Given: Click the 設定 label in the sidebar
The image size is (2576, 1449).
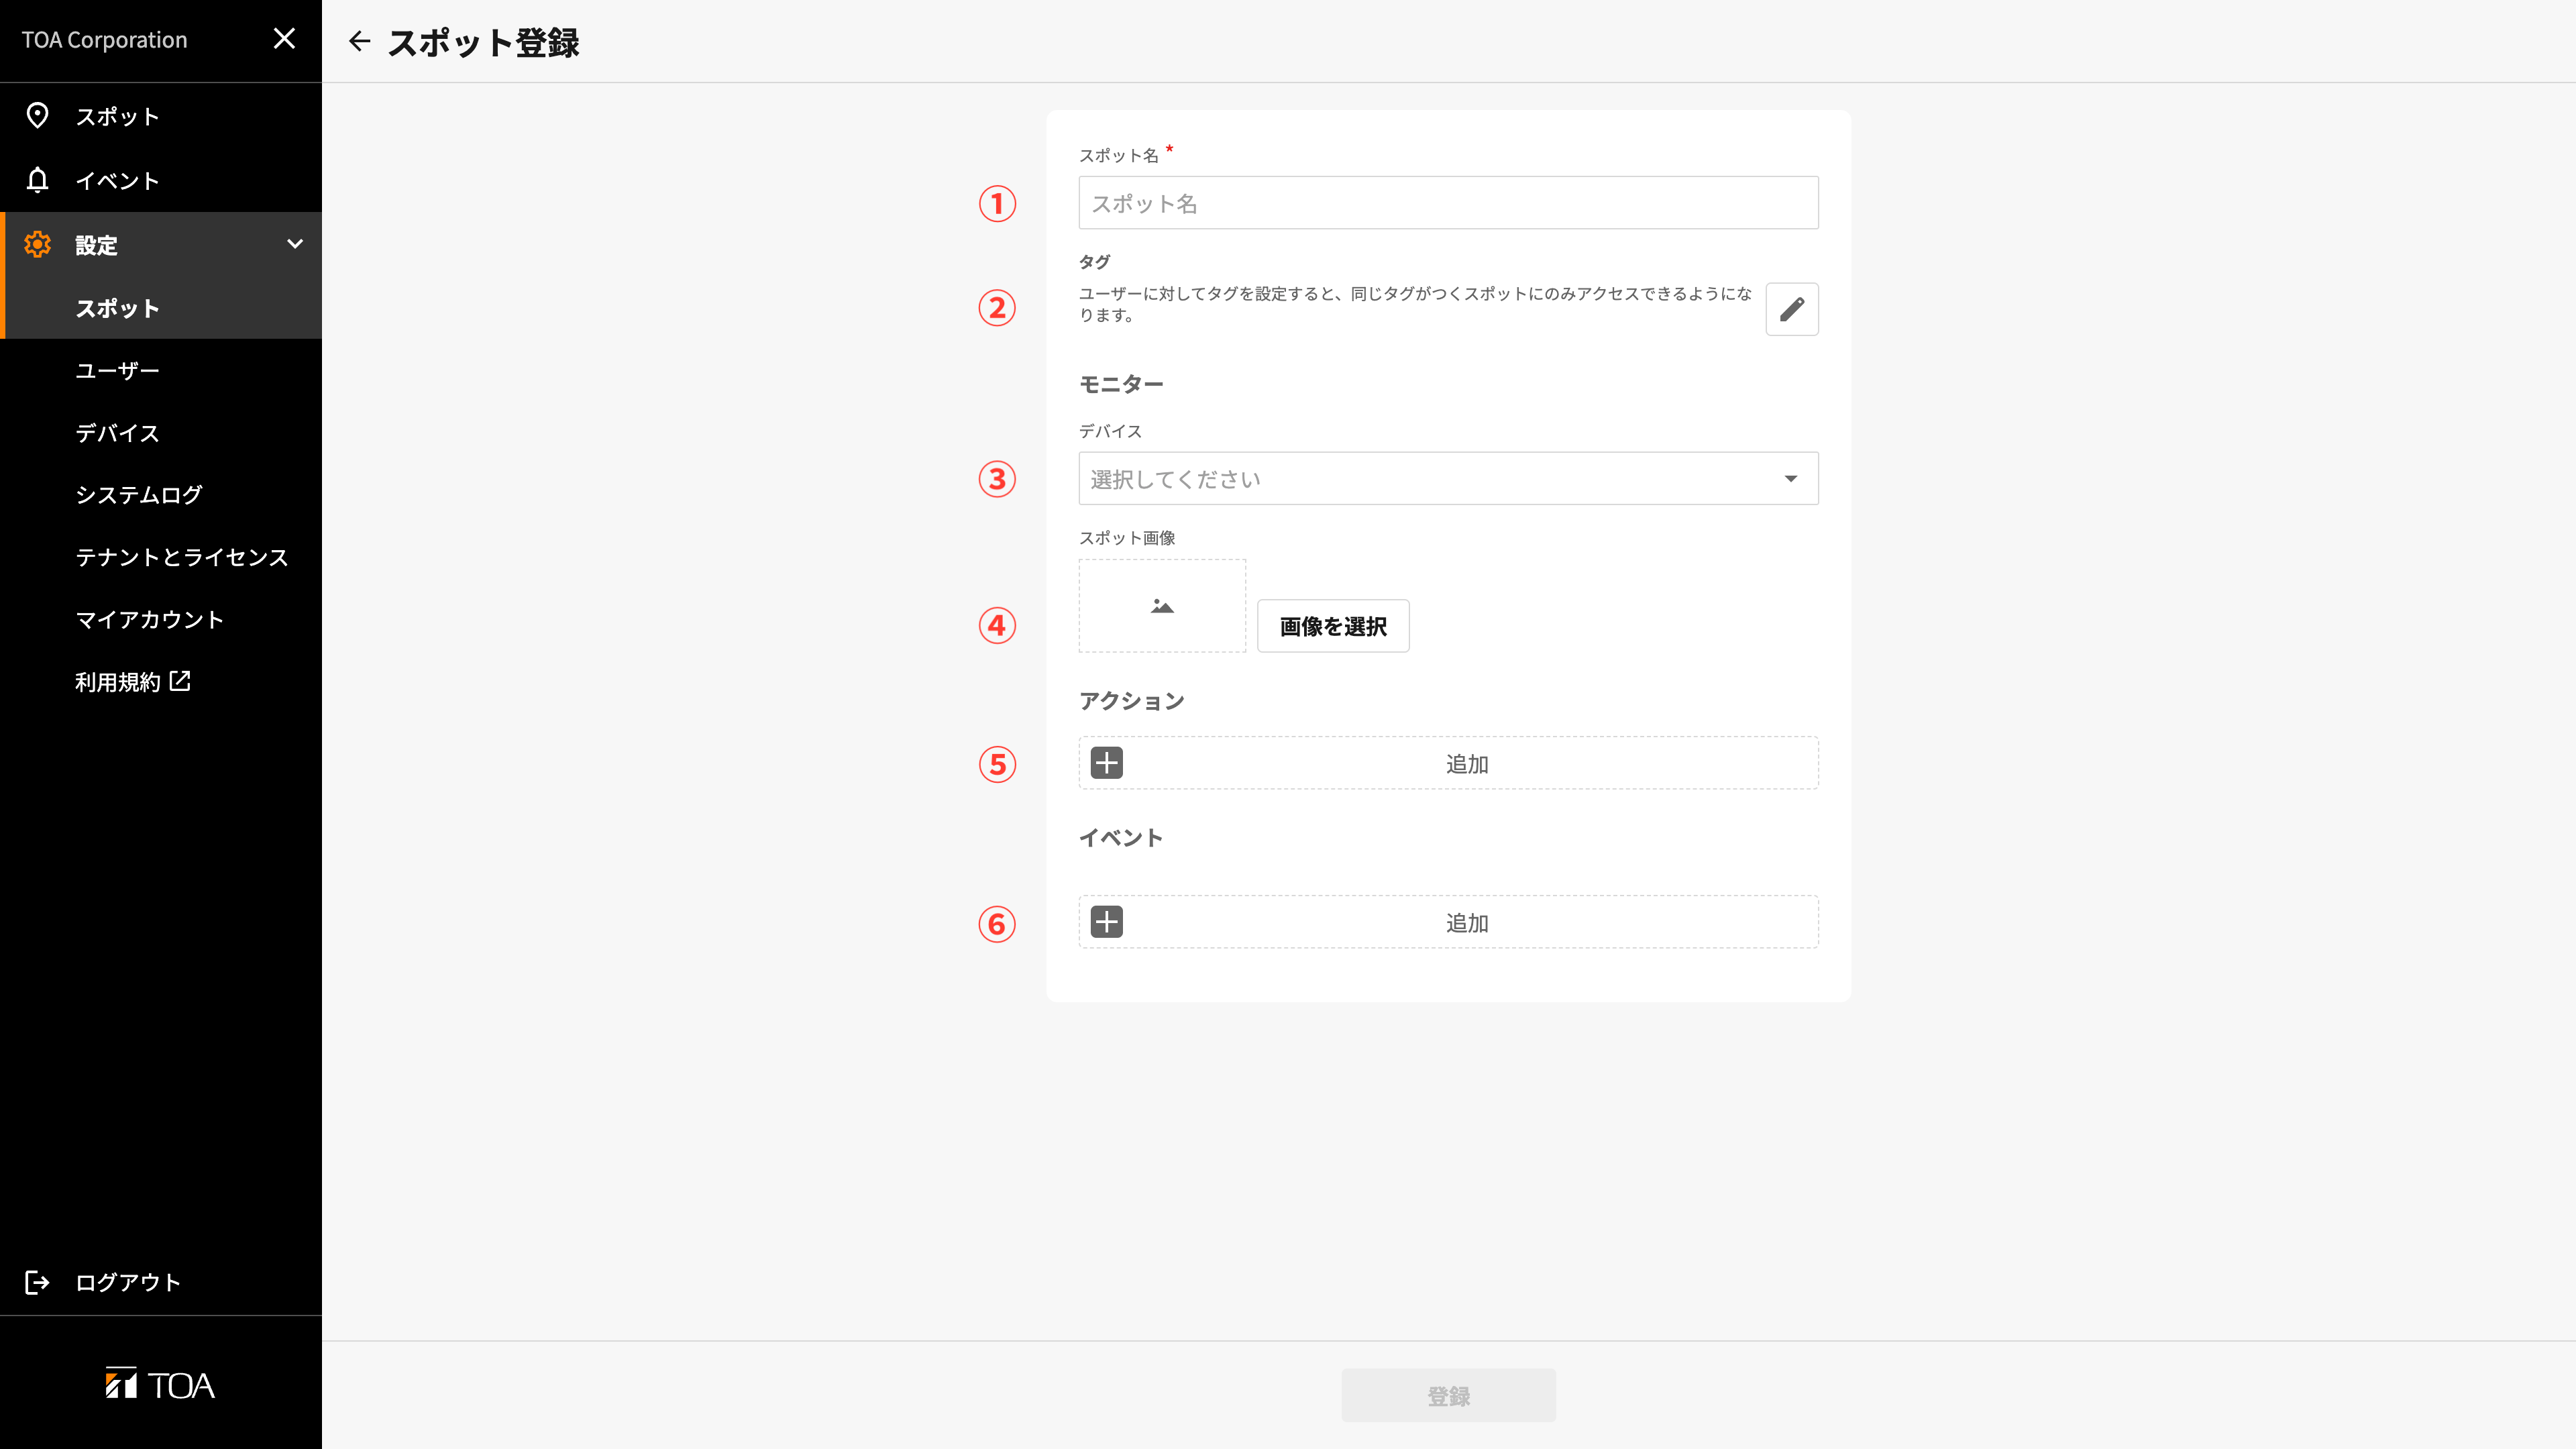Looking at the screenshot, I should [x=97, y=245].
